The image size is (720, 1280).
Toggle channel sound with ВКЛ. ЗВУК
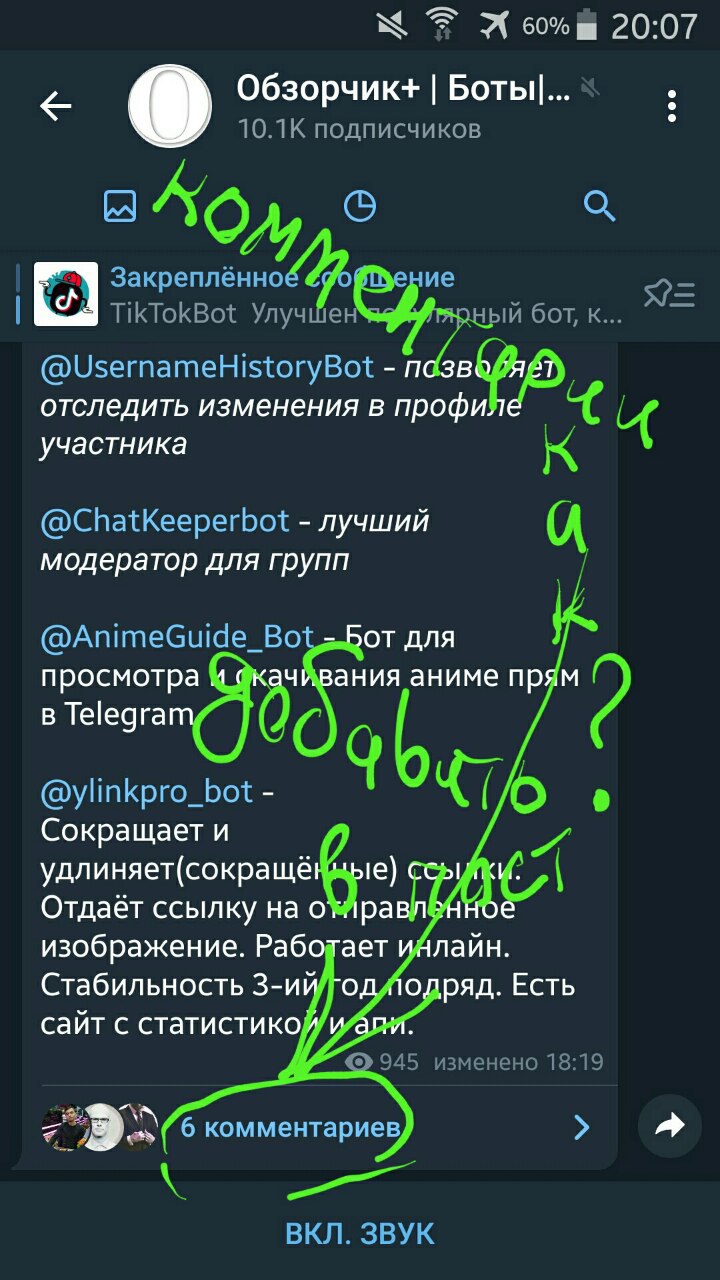point(360,1233)
